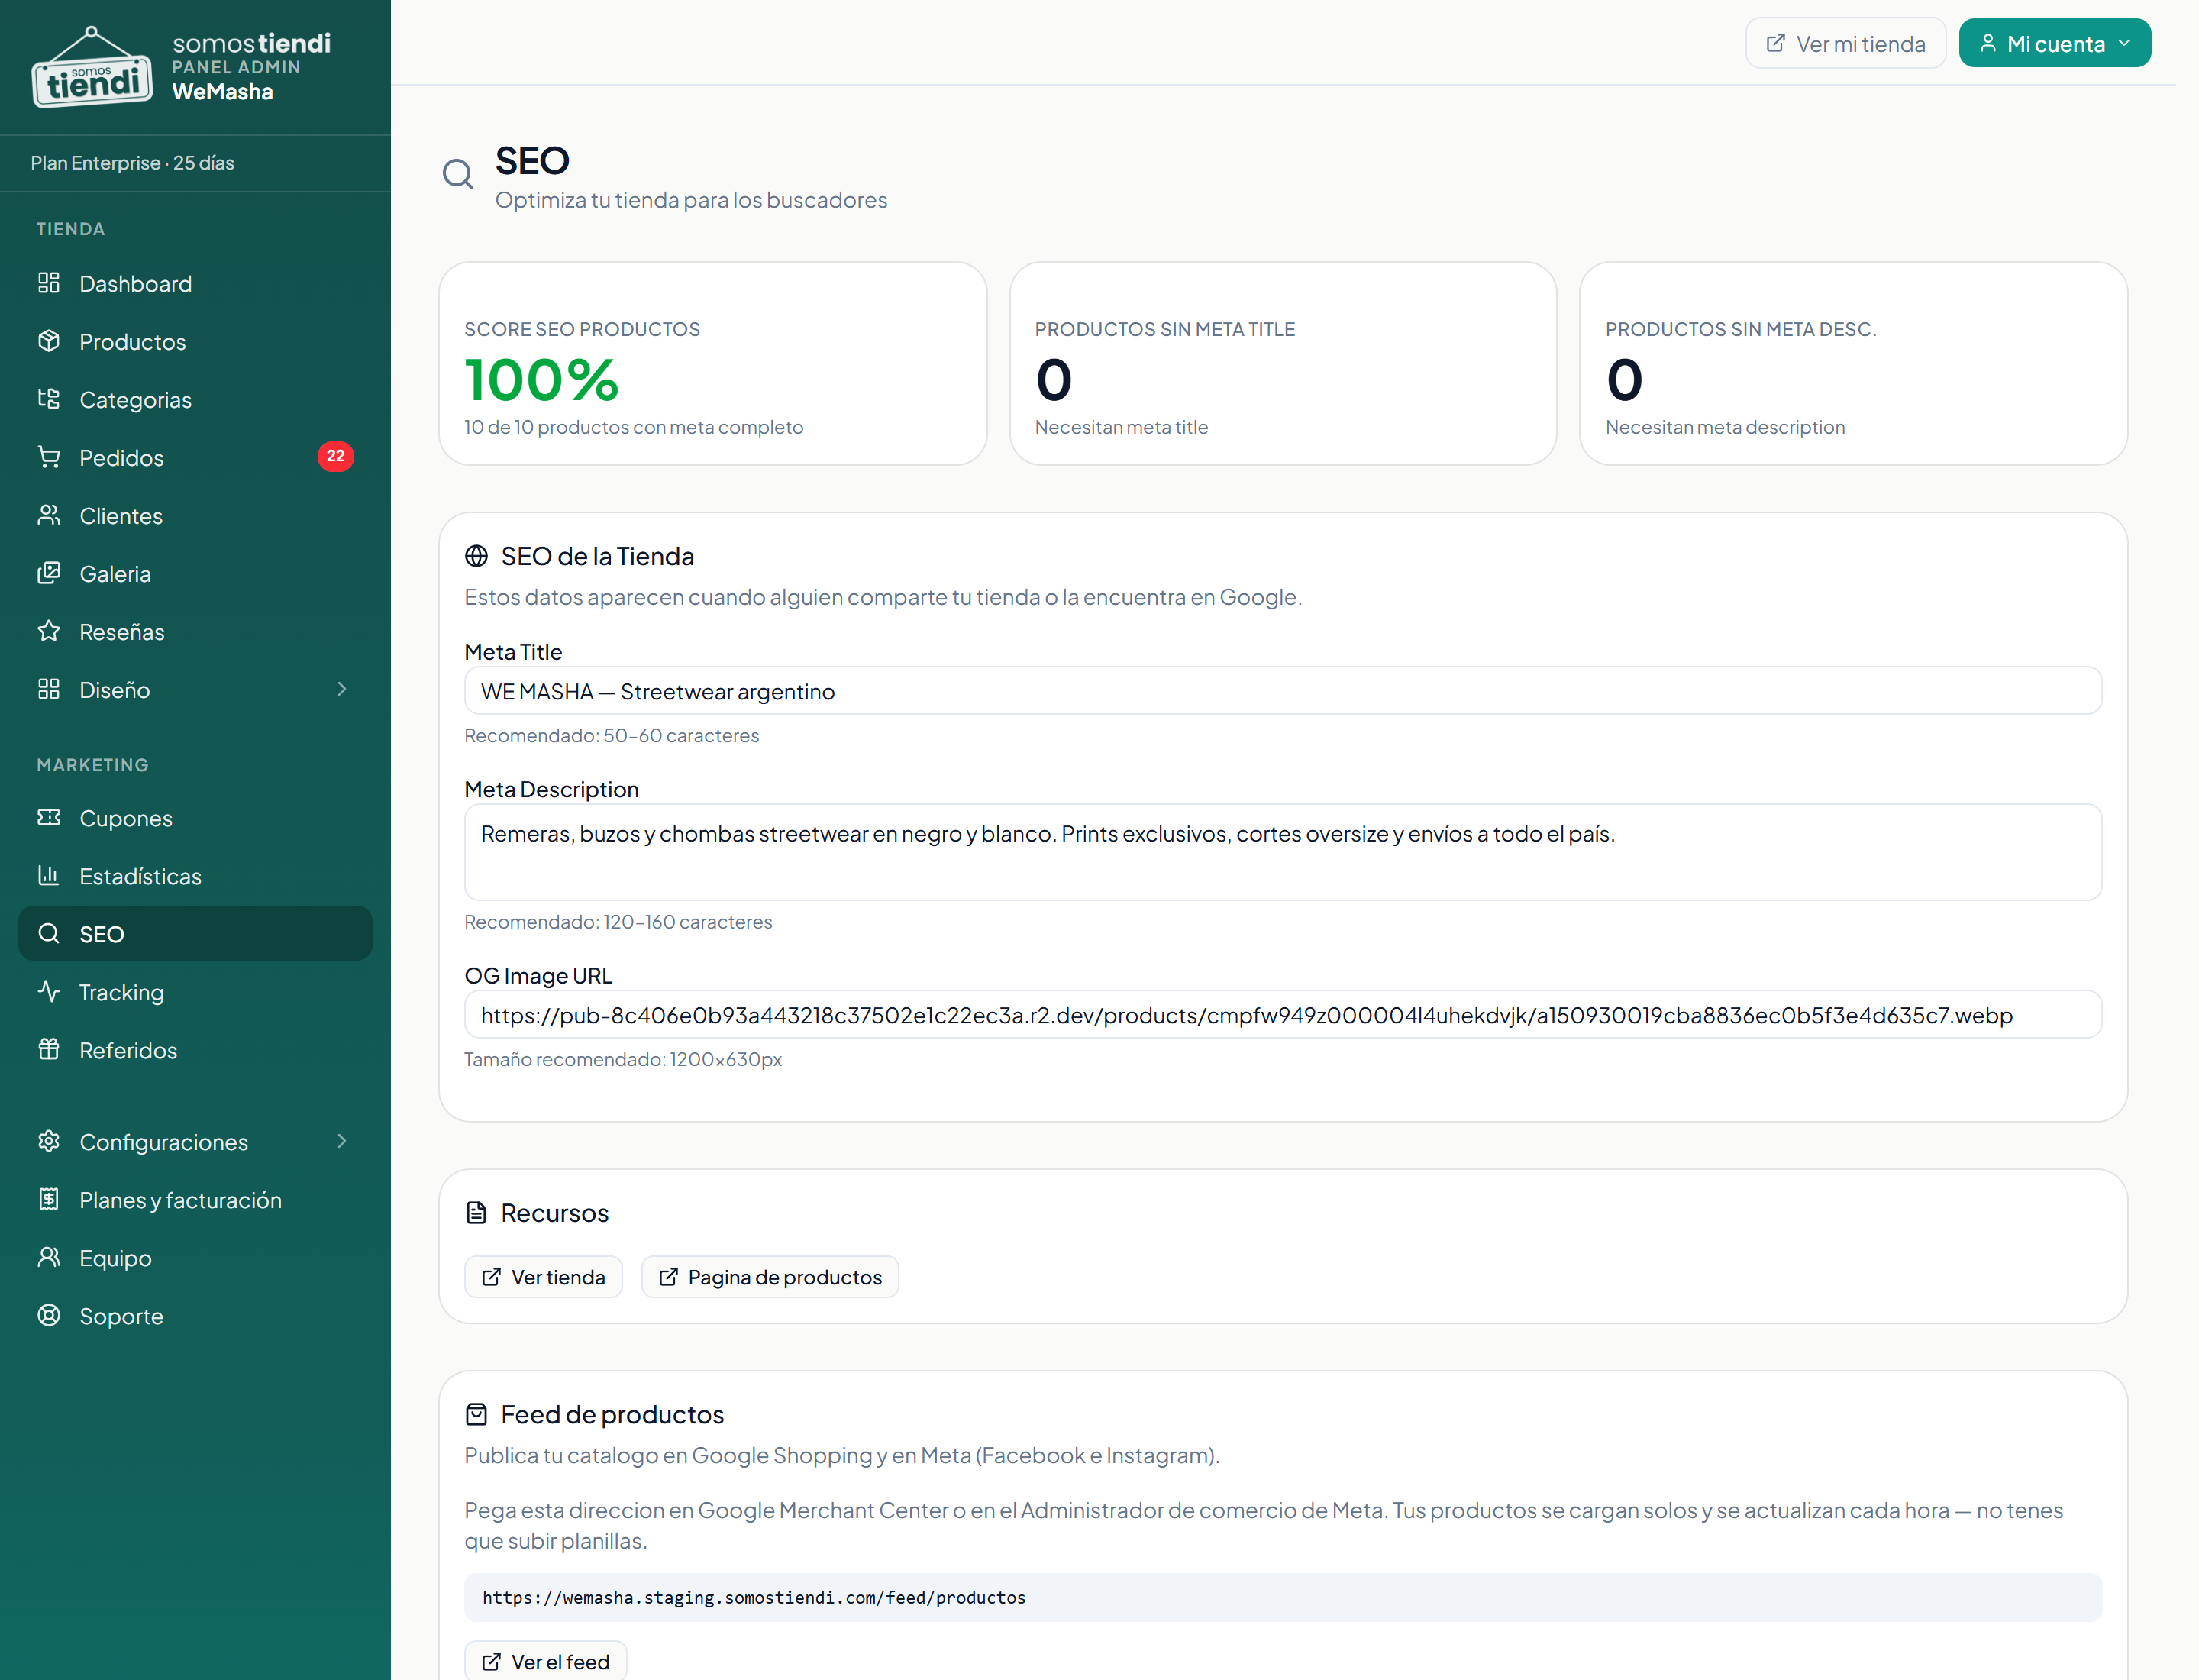Click the Productos sin meta desc. card
This screenshot has width=2199, height=1680.
tap(1852, 364)
